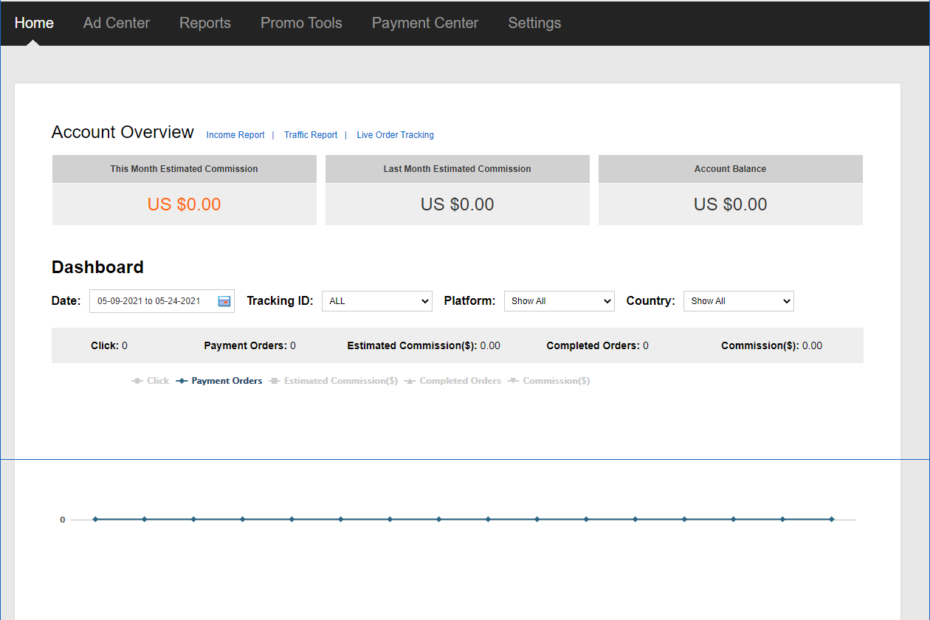930x620 pixels.
Task: Select the Click: 0 summary stat
Action: click(109, 345)
